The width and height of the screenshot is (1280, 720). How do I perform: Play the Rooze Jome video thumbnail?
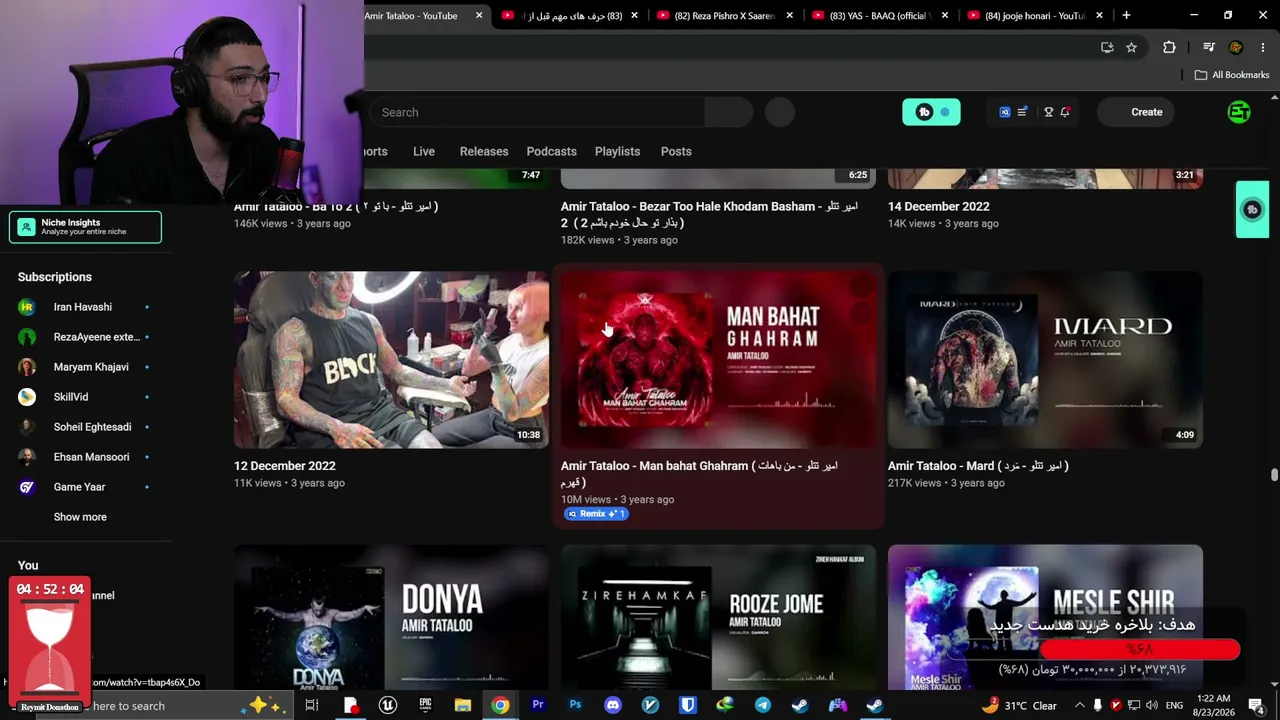718,617
